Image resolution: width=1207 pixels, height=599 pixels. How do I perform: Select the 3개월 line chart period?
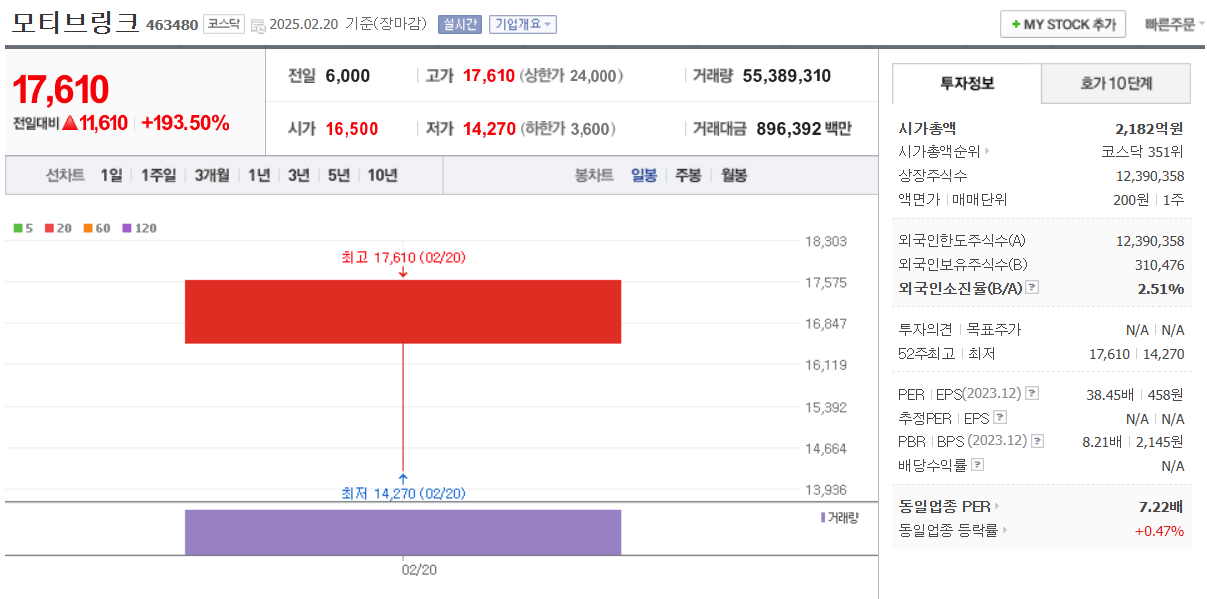212,175
